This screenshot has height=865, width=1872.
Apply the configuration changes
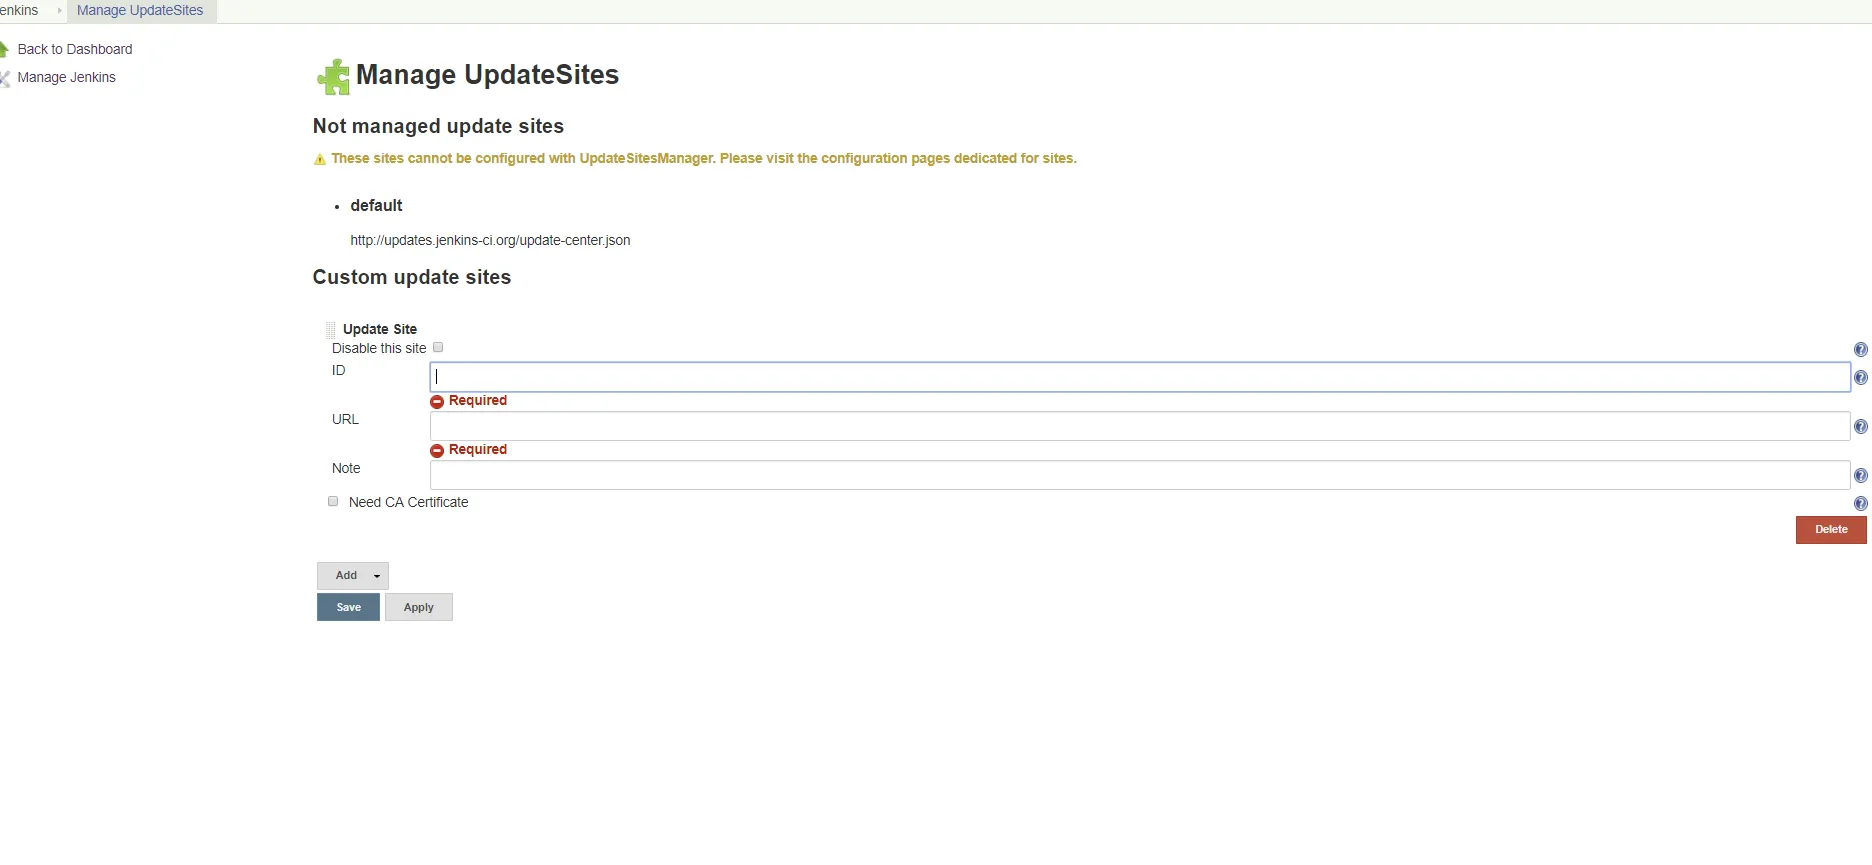point(419,607)
